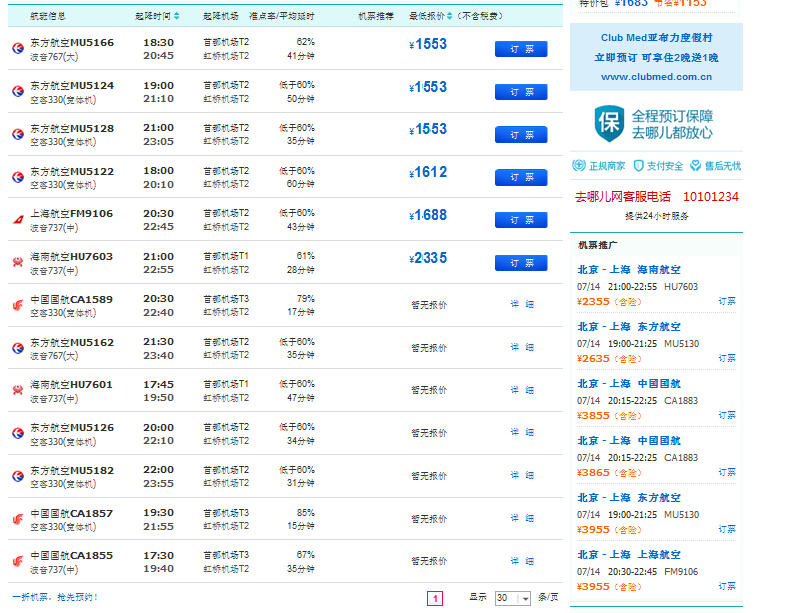Click the 机票推广 section heading
Viewport: 788px width, 613px height.
tap(598, 245)
